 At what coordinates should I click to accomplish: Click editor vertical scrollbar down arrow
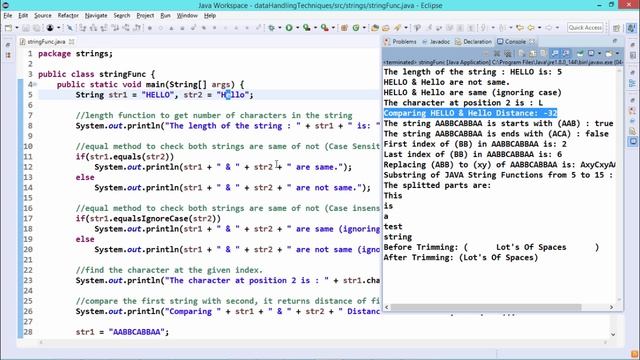[x=613, y=334]
